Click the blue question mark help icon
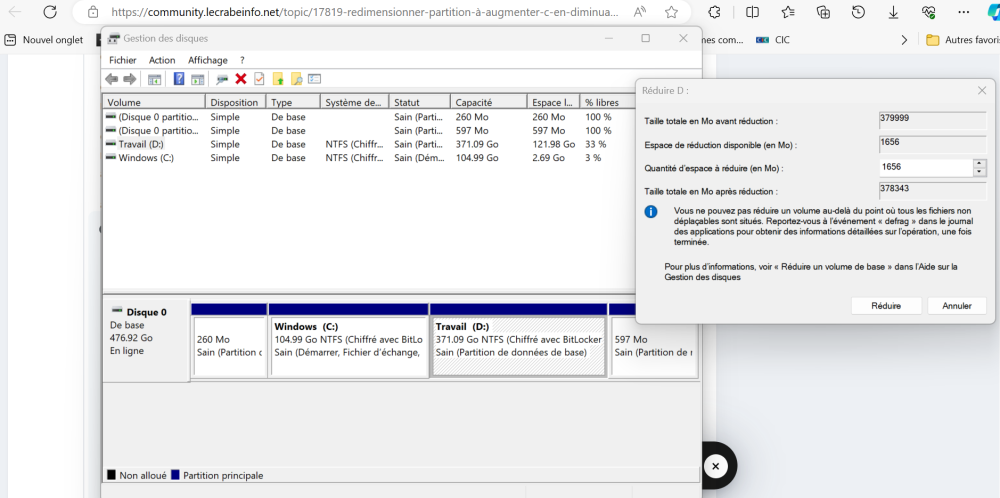The image size is (1000, 498). [x=179, y=79]
